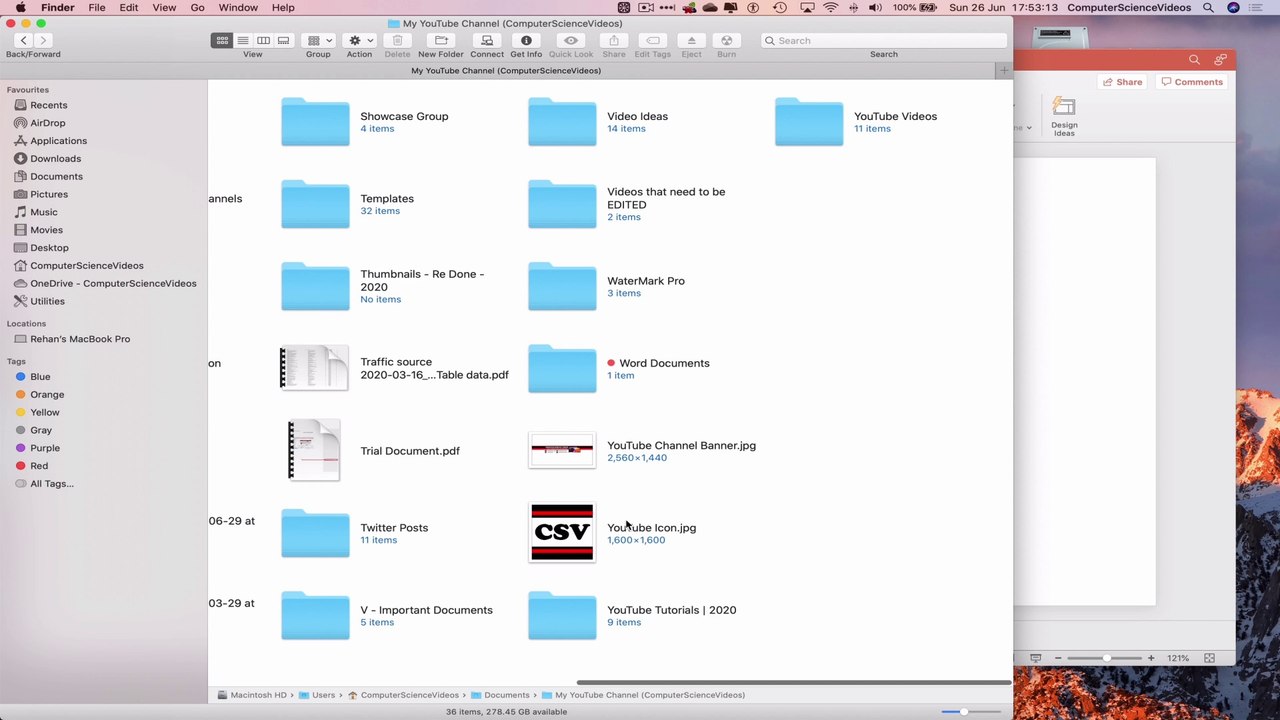The height and width of the screenshot is (720, 1280).
Task: Create a New Folder from toolbar
Action: click(441, 40)
